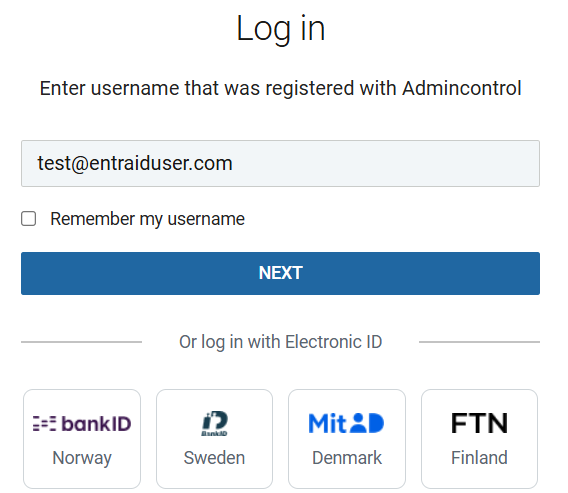Click on the test@entraiduser.com text
This screenshot has height=493, width=568.
coord(135,163)
